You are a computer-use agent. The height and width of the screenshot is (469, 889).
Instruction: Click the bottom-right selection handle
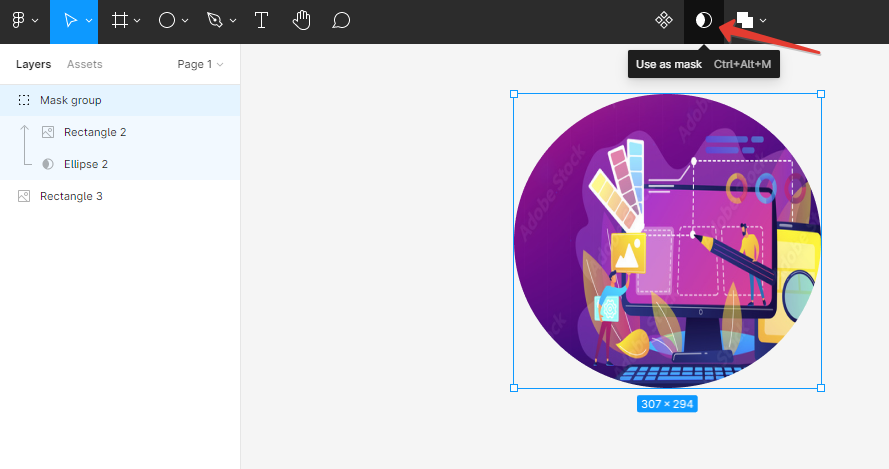pos(821,388)
